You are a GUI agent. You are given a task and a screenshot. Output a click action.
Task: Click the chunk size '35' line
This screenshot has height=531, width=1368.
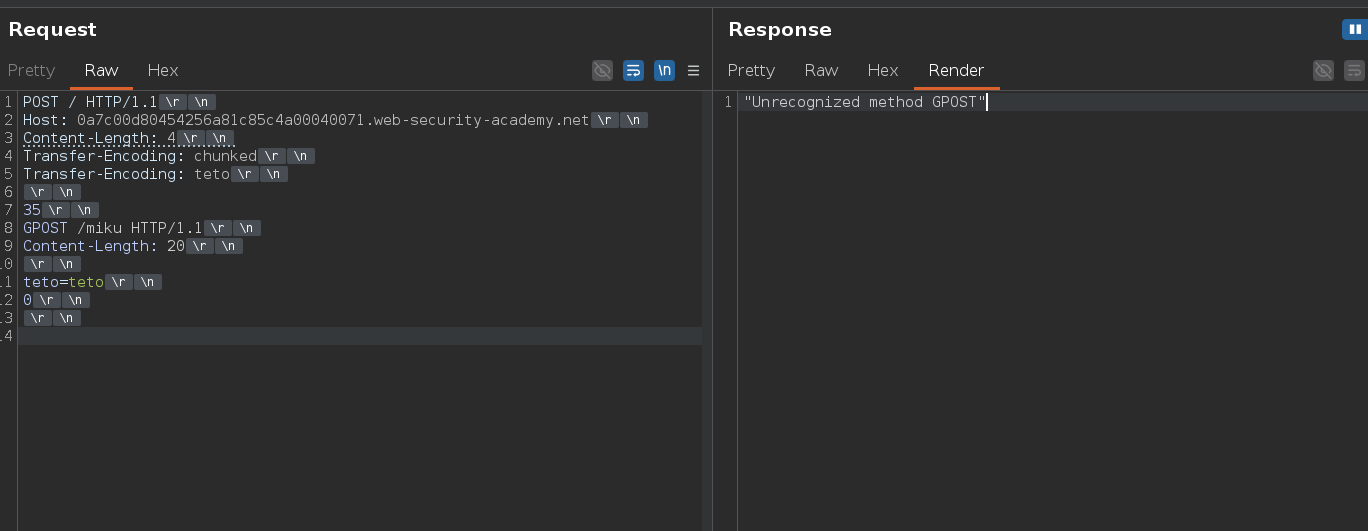[x=60, y=210]
